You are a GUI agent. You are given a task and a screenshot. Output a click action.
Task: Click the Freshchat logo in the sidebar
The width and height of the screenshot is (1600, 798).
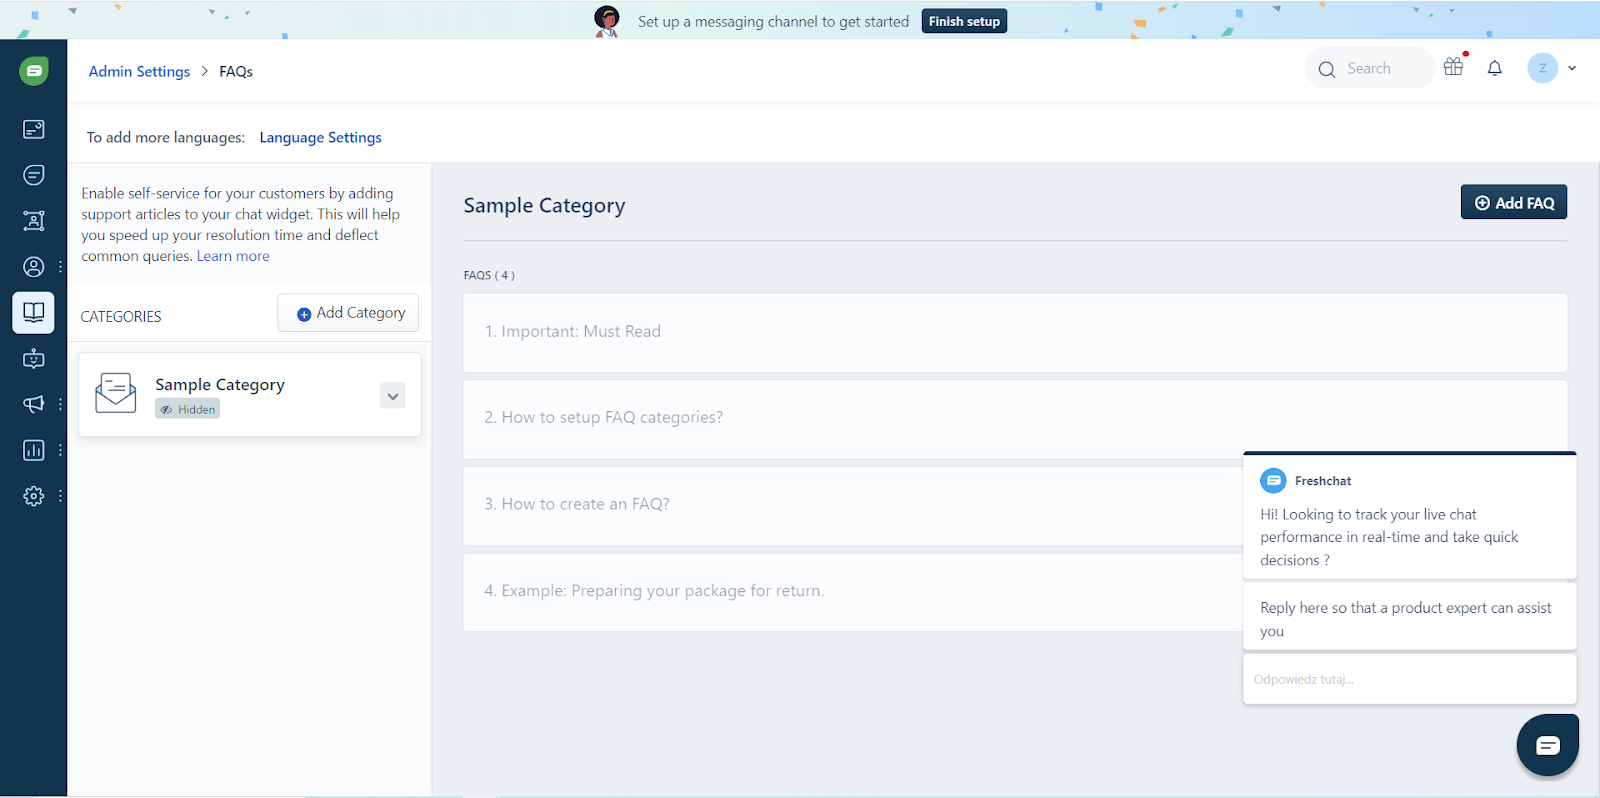34,71
